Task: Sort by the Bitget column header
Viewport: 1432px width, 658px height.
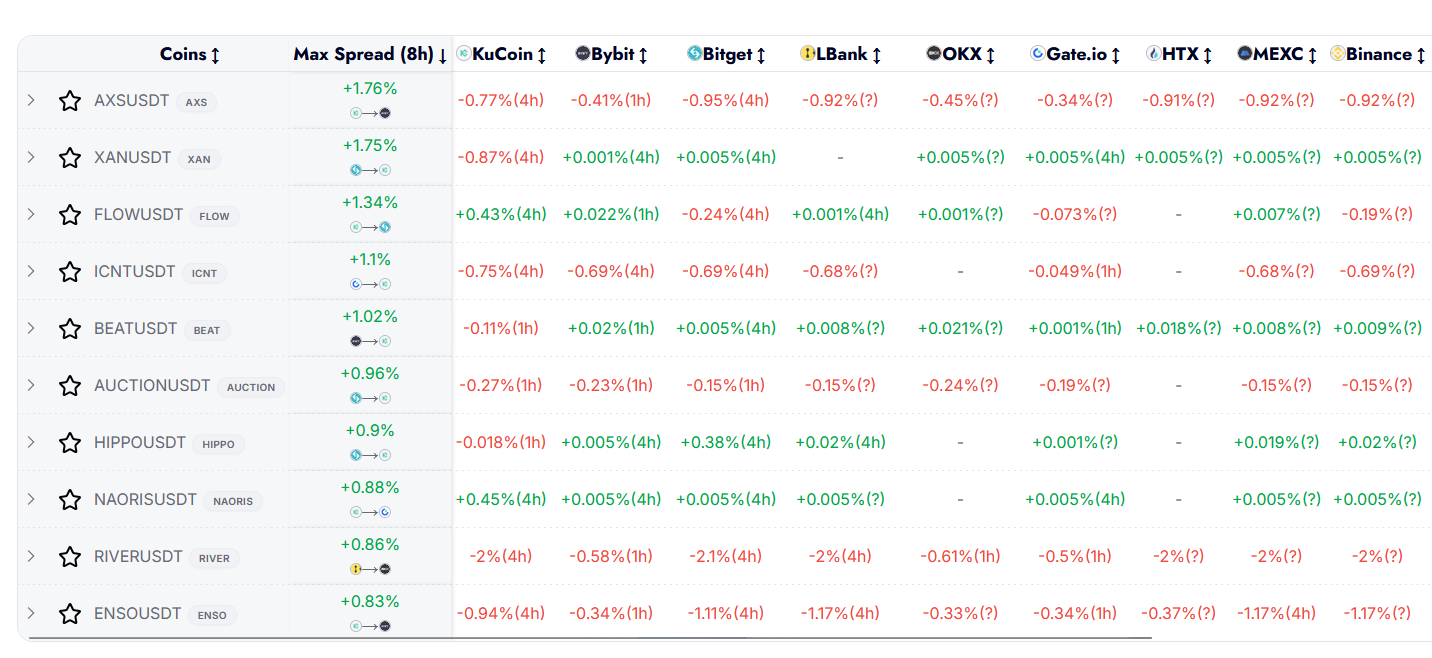Action: (x=725, y=54)
